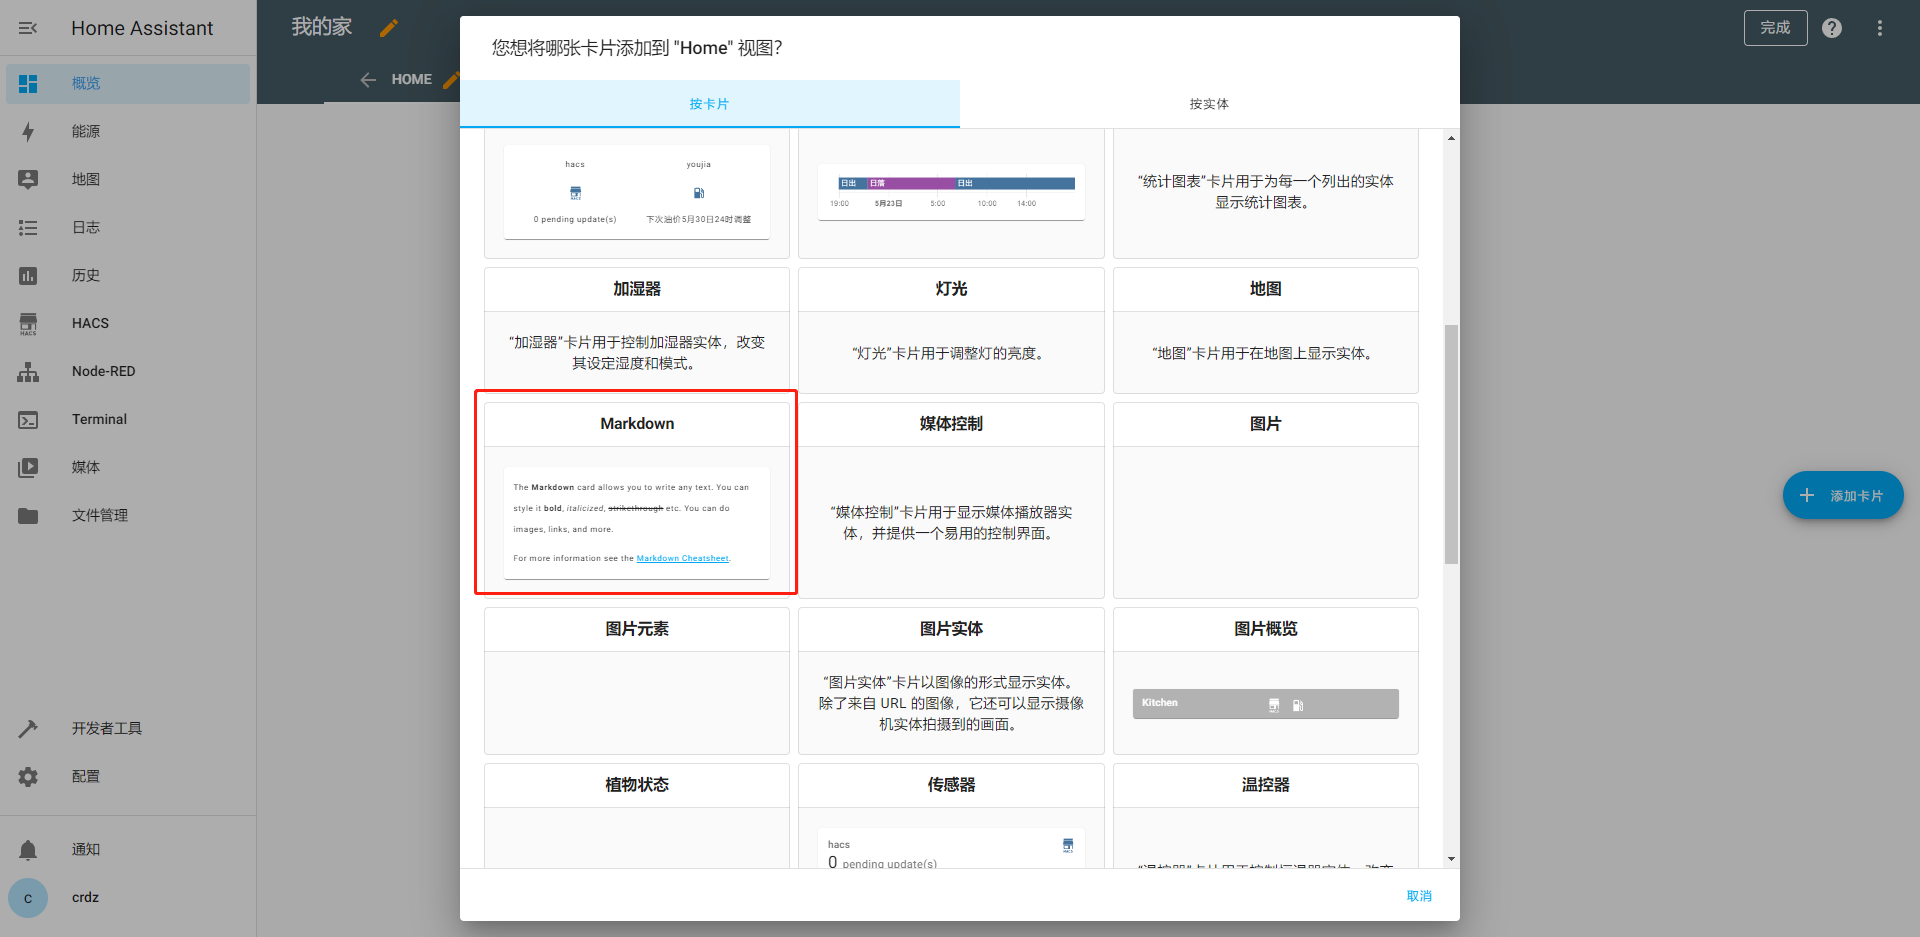Select the 按卡片 tab
The width and height of the screenshot is (1920, 937).
point(709,104)
